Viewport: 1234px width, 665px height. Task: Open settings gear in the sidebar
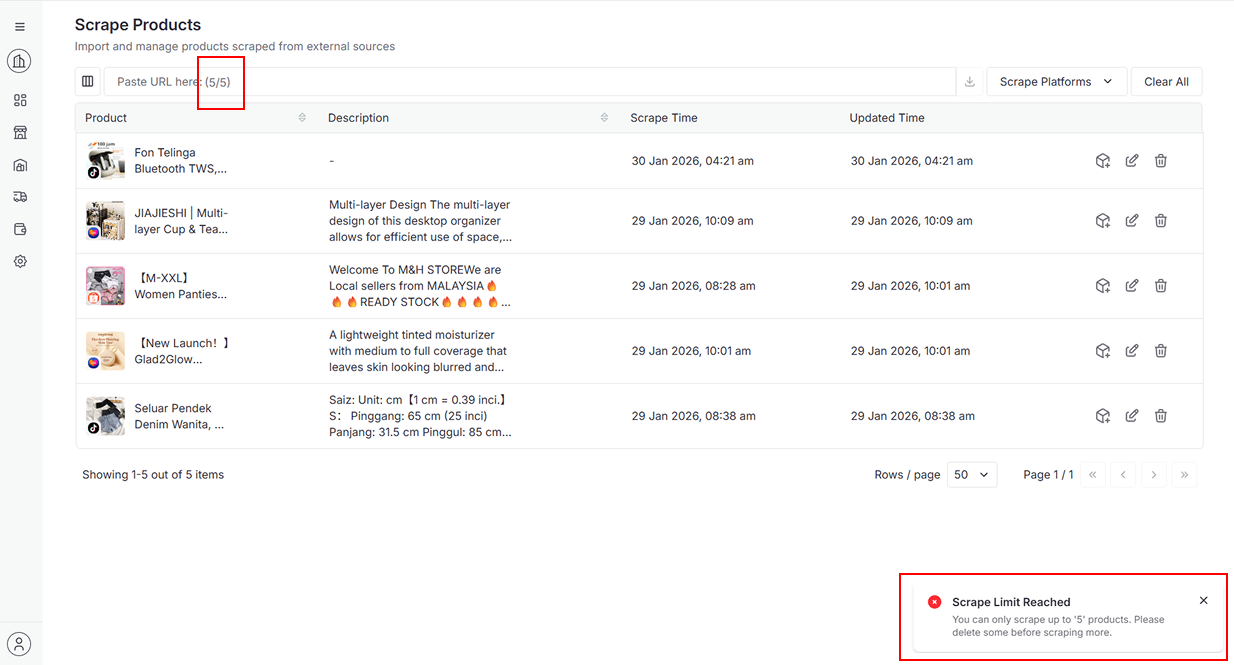(20, 261)
